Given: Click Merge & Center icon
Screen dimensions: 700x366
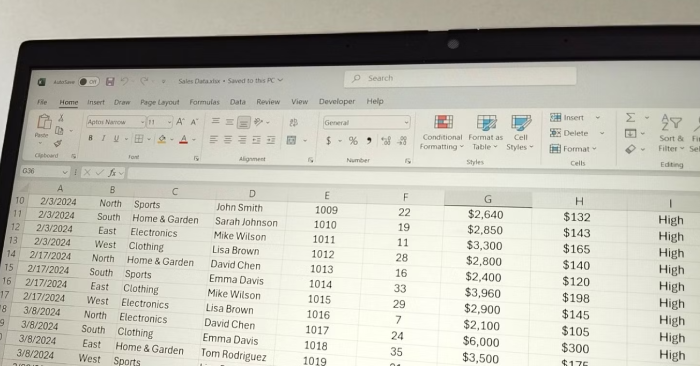Looking at the screenshot, I should (x=292, y=141).
